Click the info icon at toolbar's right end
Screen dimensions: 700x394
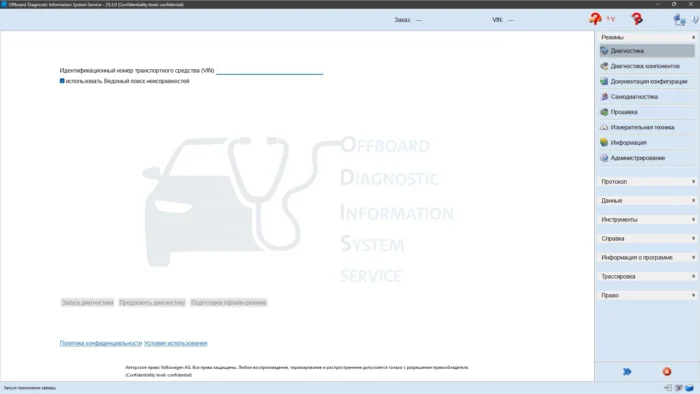695,20
